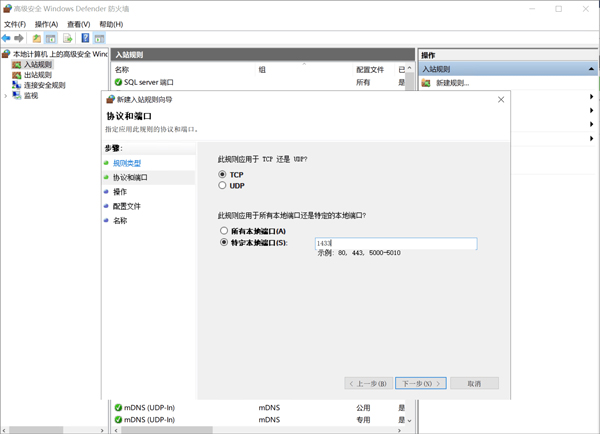Click the wizard dialog title icon
This screenshot has width=600, height=434.
point(110,100)
